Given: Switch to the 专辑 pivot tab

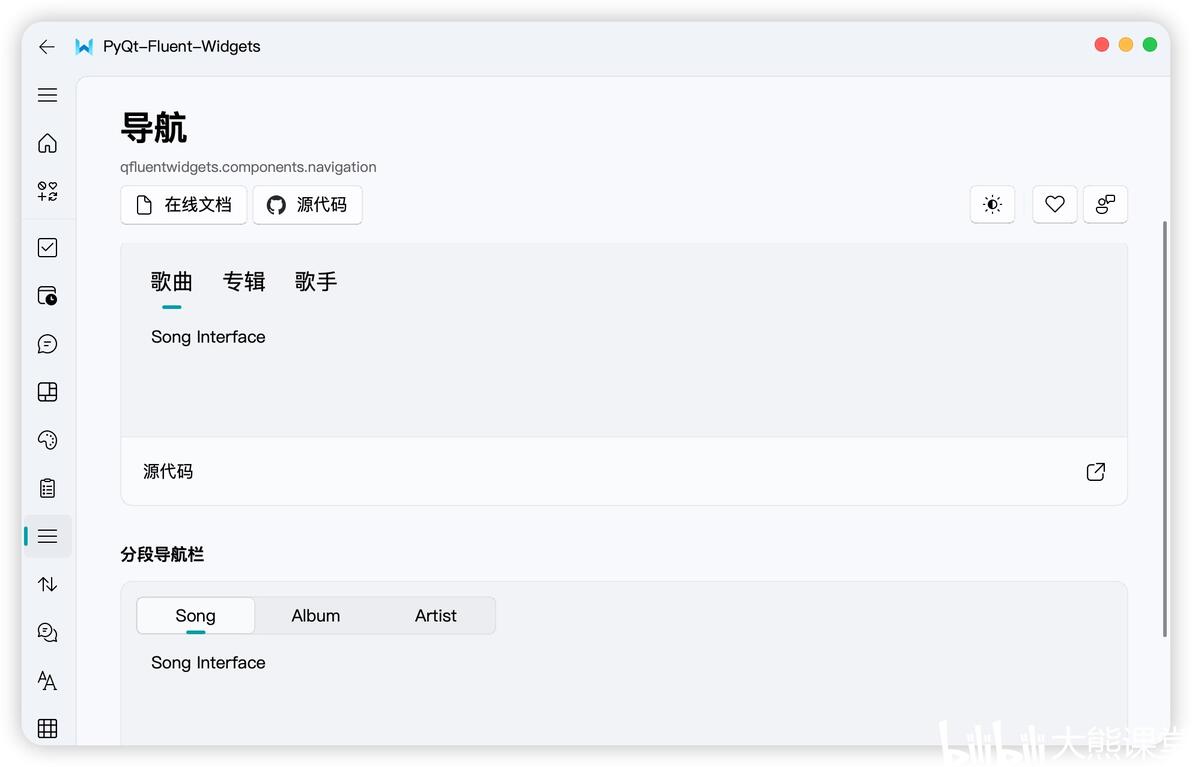Looking at the screenshot, I should coord(244,282).
